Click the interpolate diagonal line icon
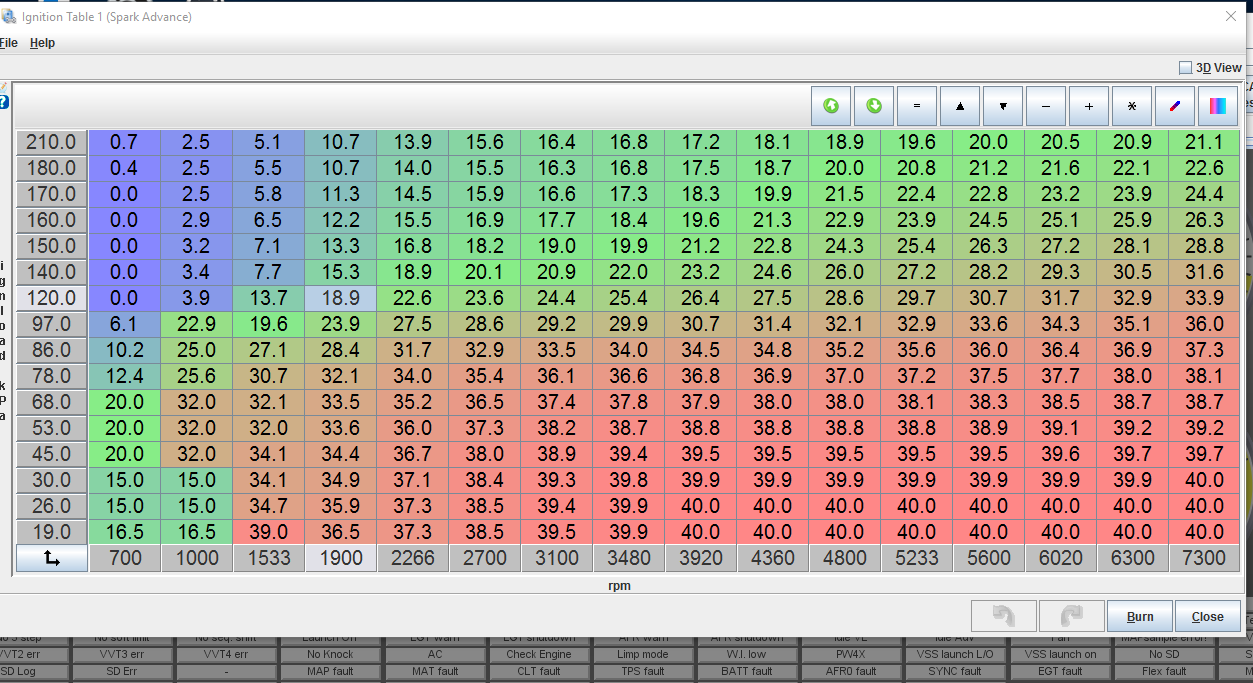Viewport: 1253px width, 683px height. click(1175, 106)
